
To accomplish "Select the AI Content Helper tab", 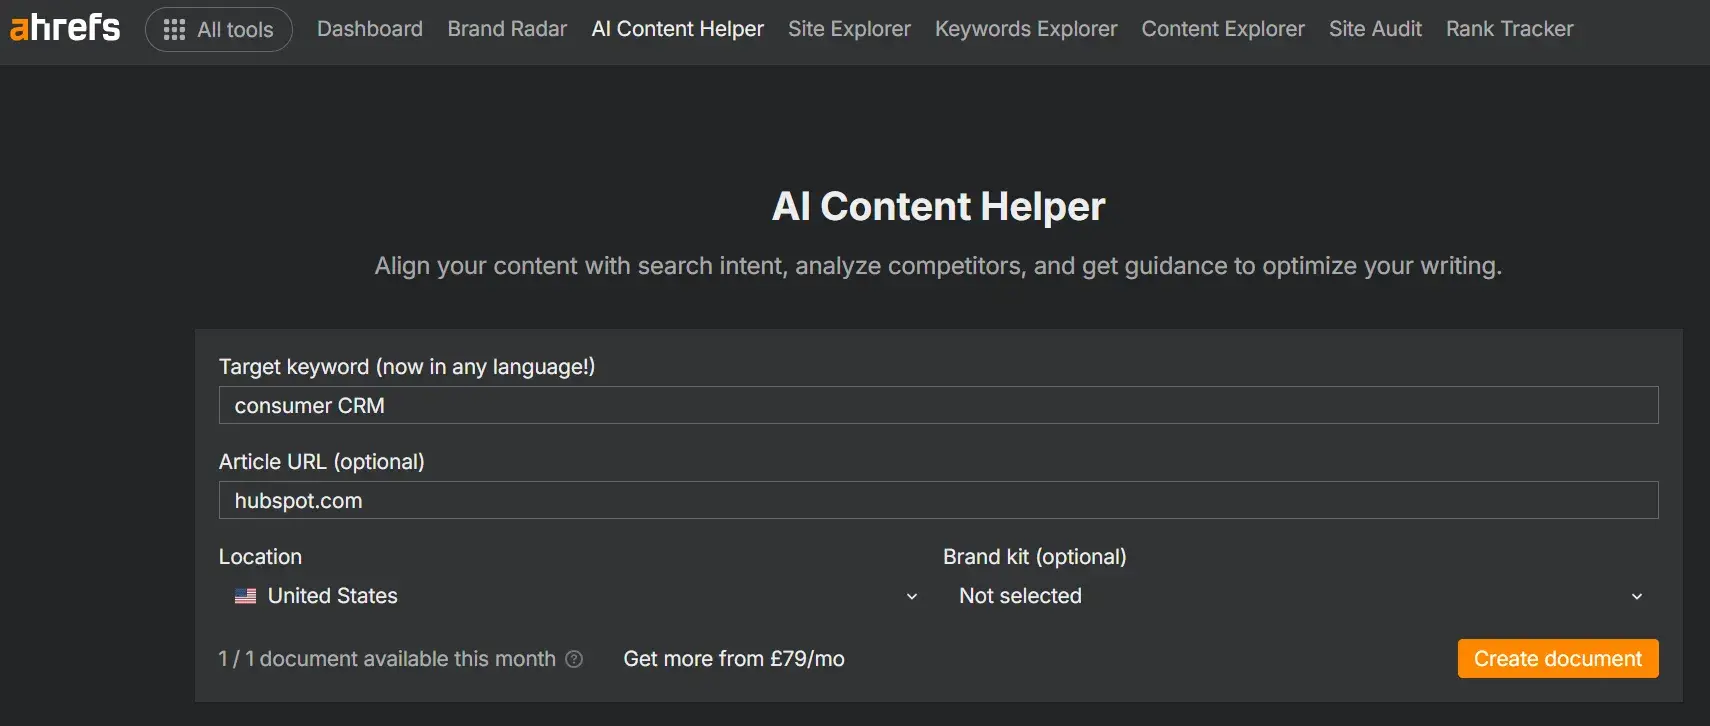I will point(677,29).
